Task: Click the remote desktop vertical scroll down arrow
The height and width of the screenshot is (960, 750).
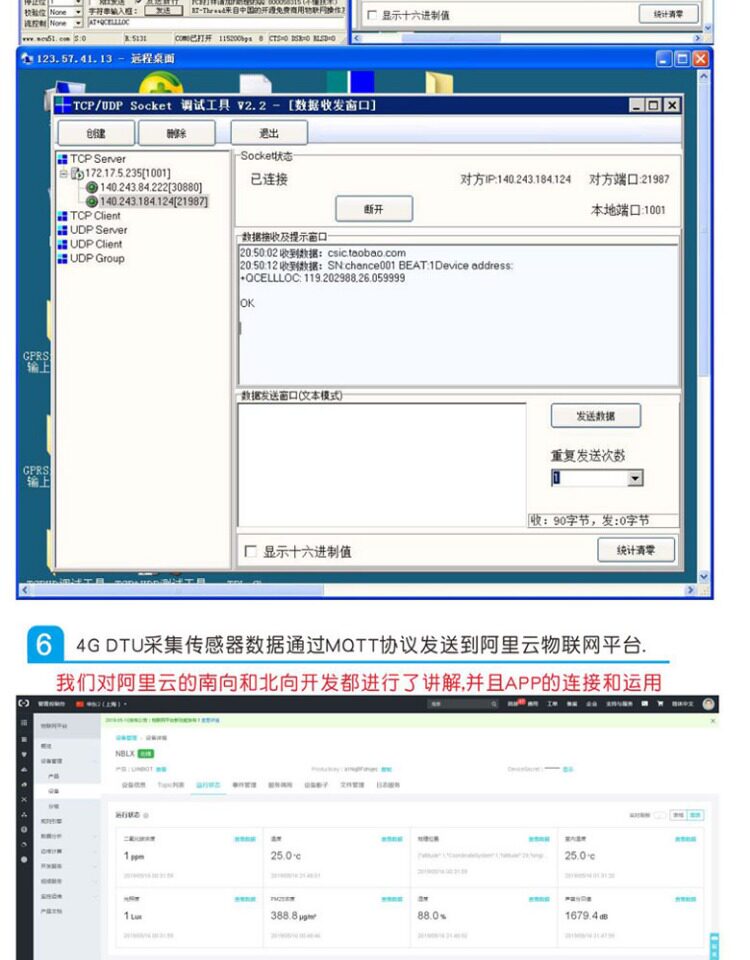Action: 703,577
